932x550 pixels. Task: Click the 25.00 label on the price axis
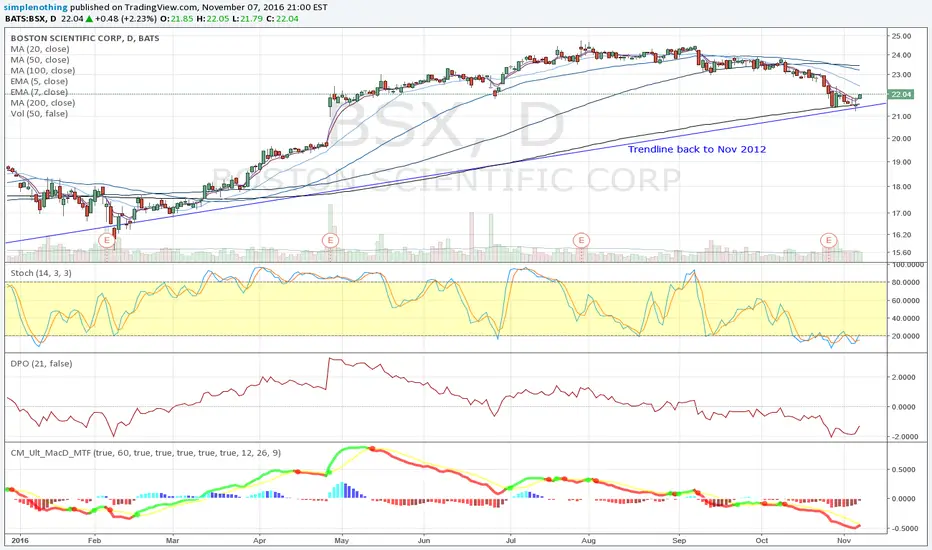click(901, 36)
